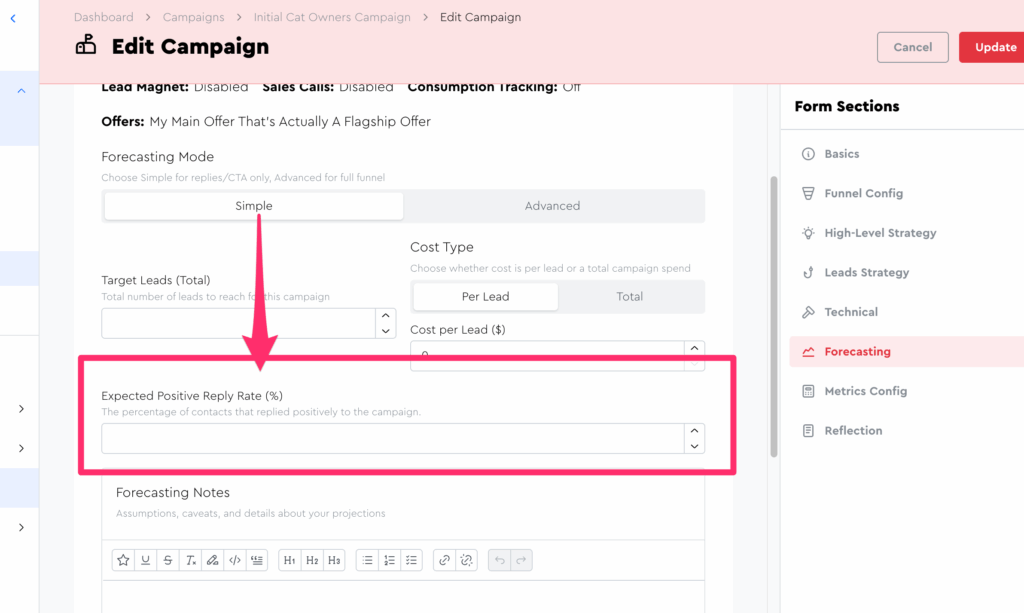Select Simple forecasting mode
The height and width of the screenshot is (613, 1024).
click(254, 206)
